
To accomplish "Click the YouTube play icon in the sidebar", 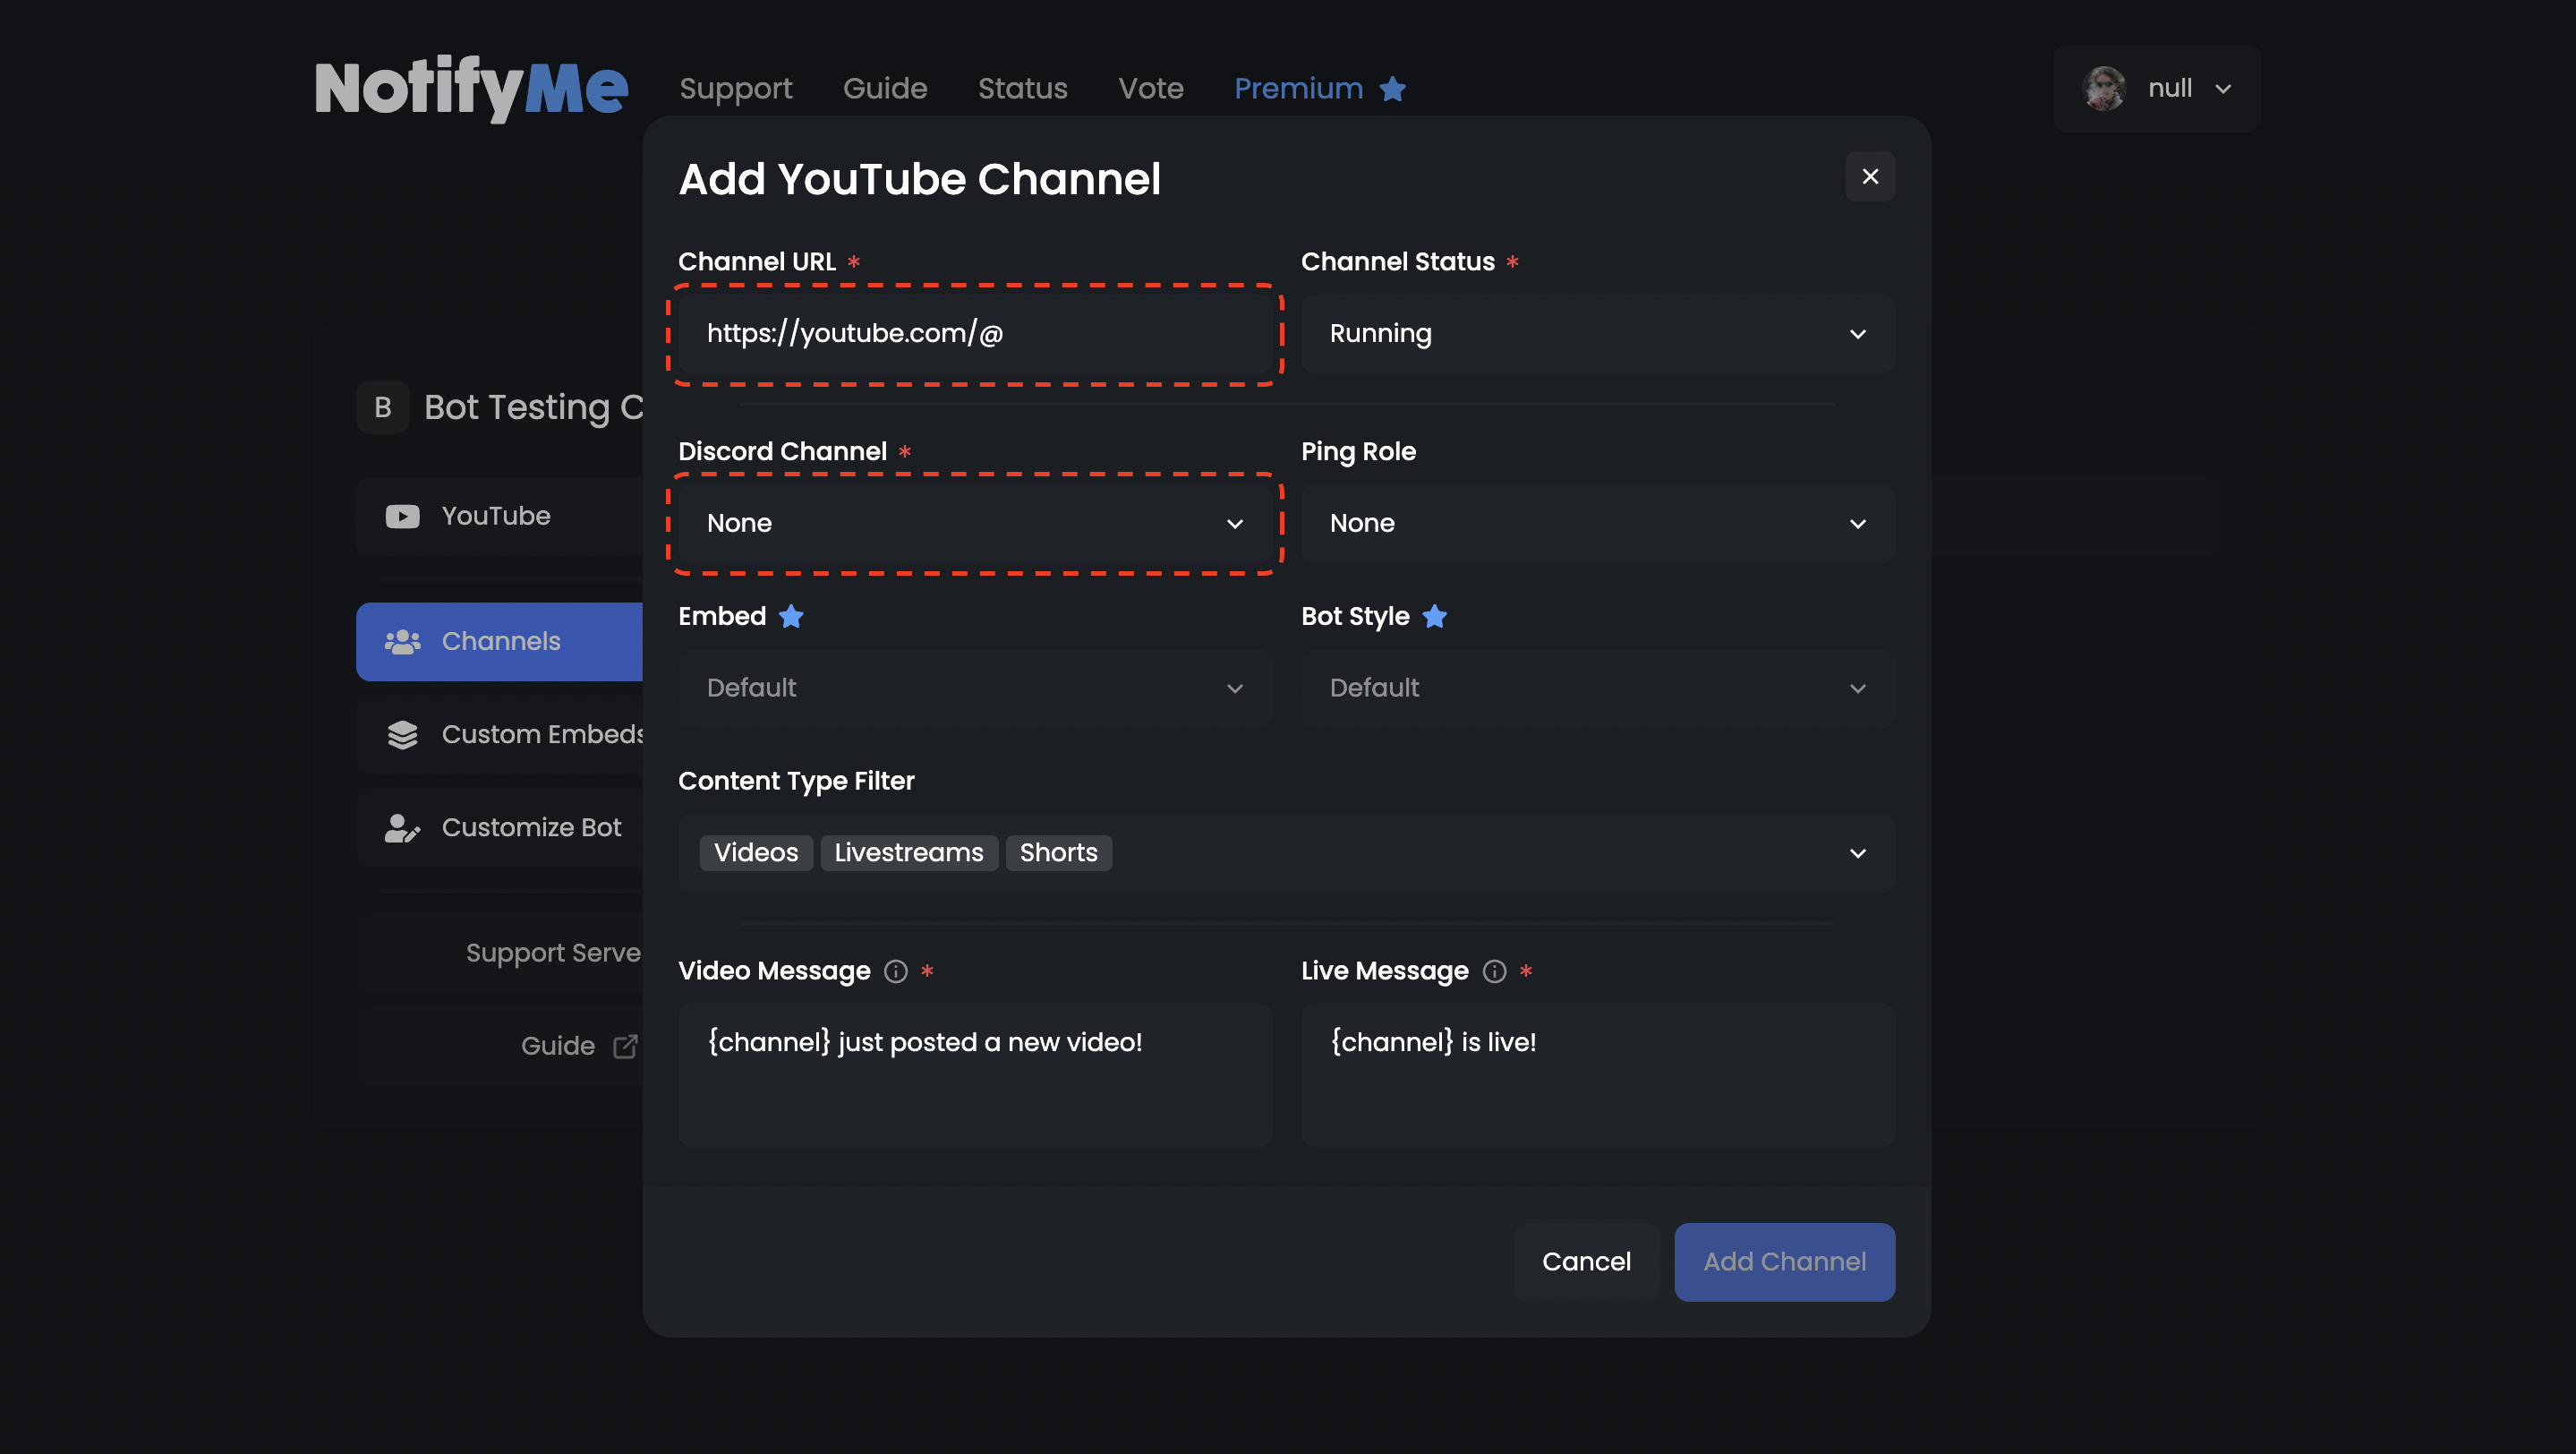I will [x=402, y=516].
